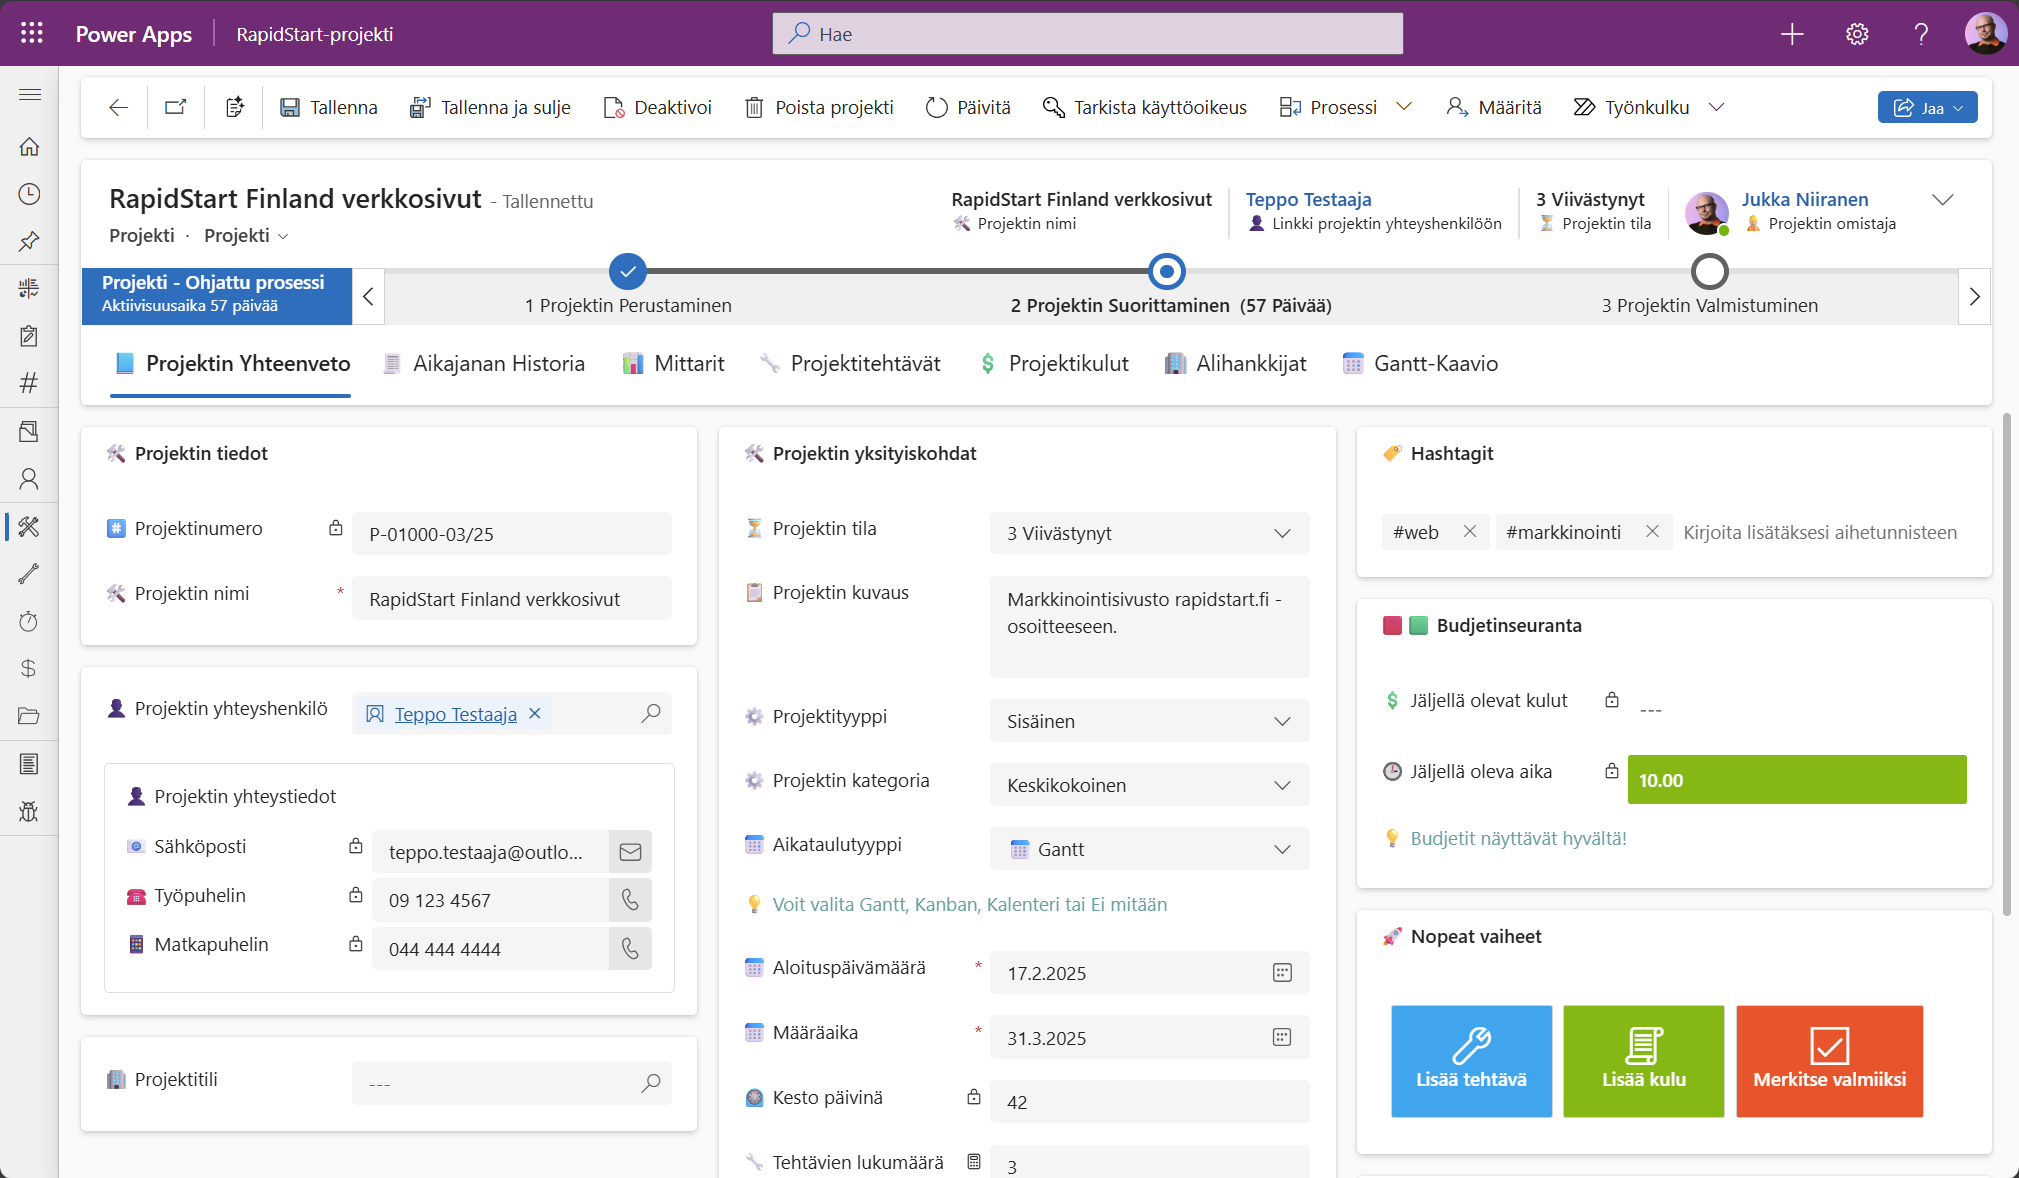The width and height of the screenshot is (2019, 1178).
Task: Click the Pinned items pin icon
Action: tap(29, 241)
